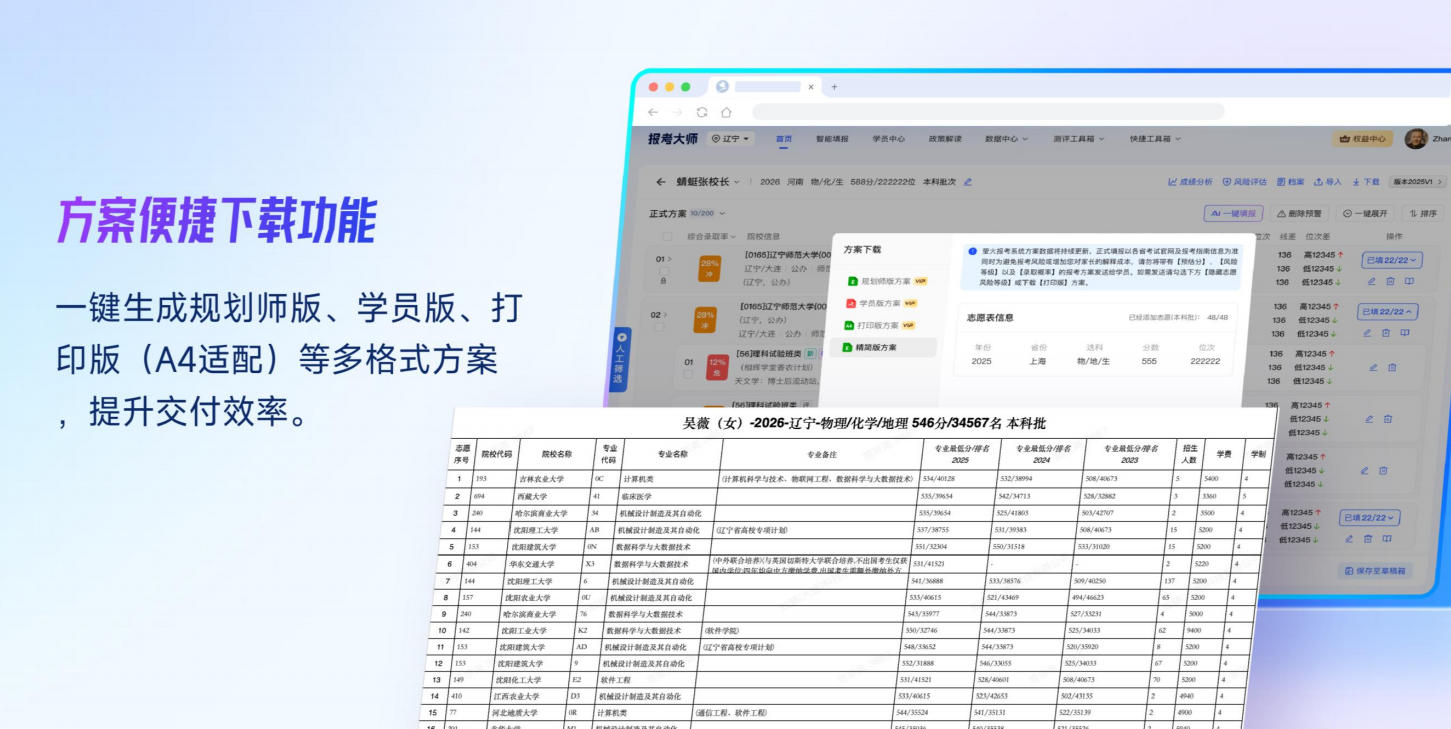Click the AI 一键填报 button
This screenshot has height=729, width=1451.
[x=1235, y=211]
